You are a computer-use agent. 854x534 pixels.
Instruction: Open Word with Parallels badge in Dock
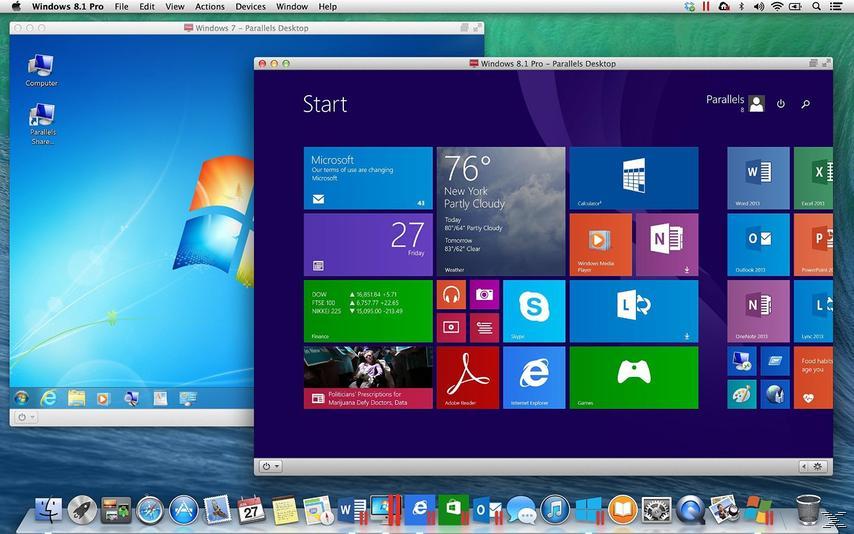pos(352,510)
